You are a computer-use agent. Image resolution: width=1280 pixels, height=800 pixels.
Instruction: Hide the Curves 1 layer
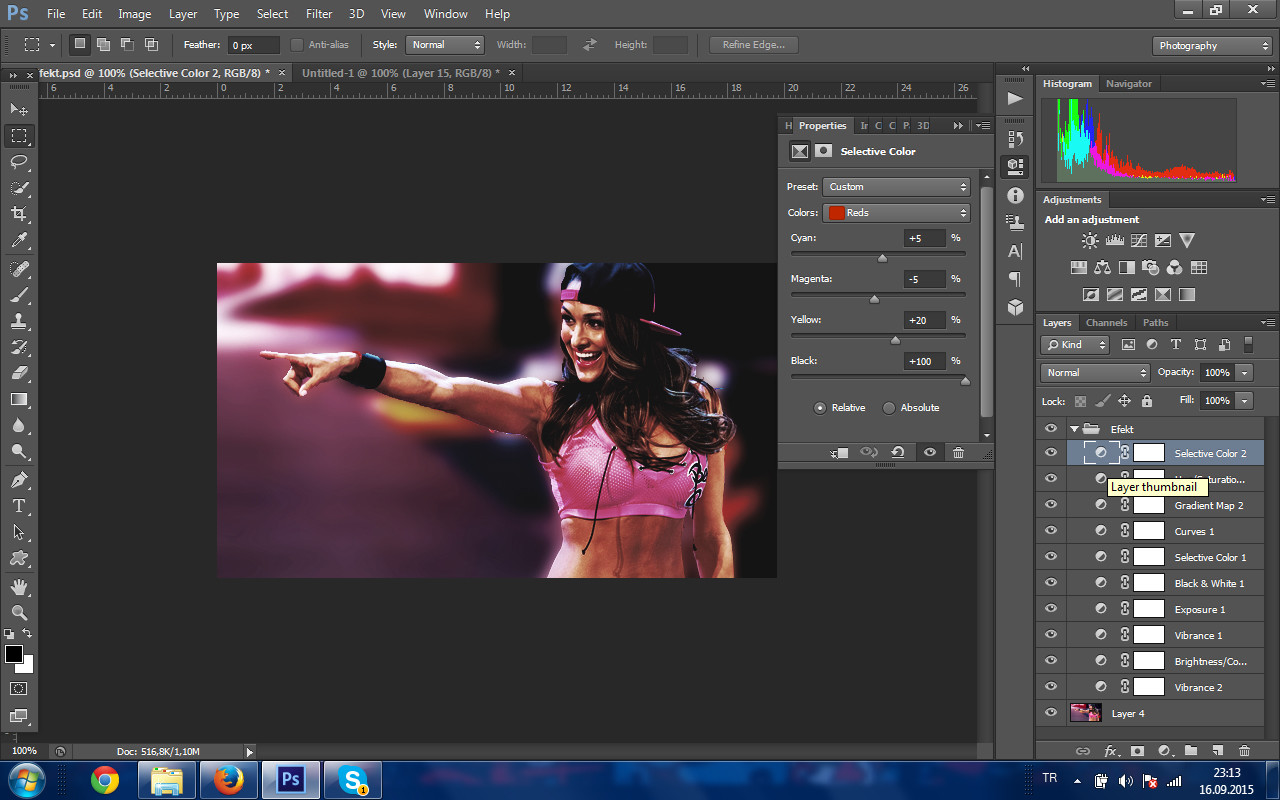tap(1050, 531)
